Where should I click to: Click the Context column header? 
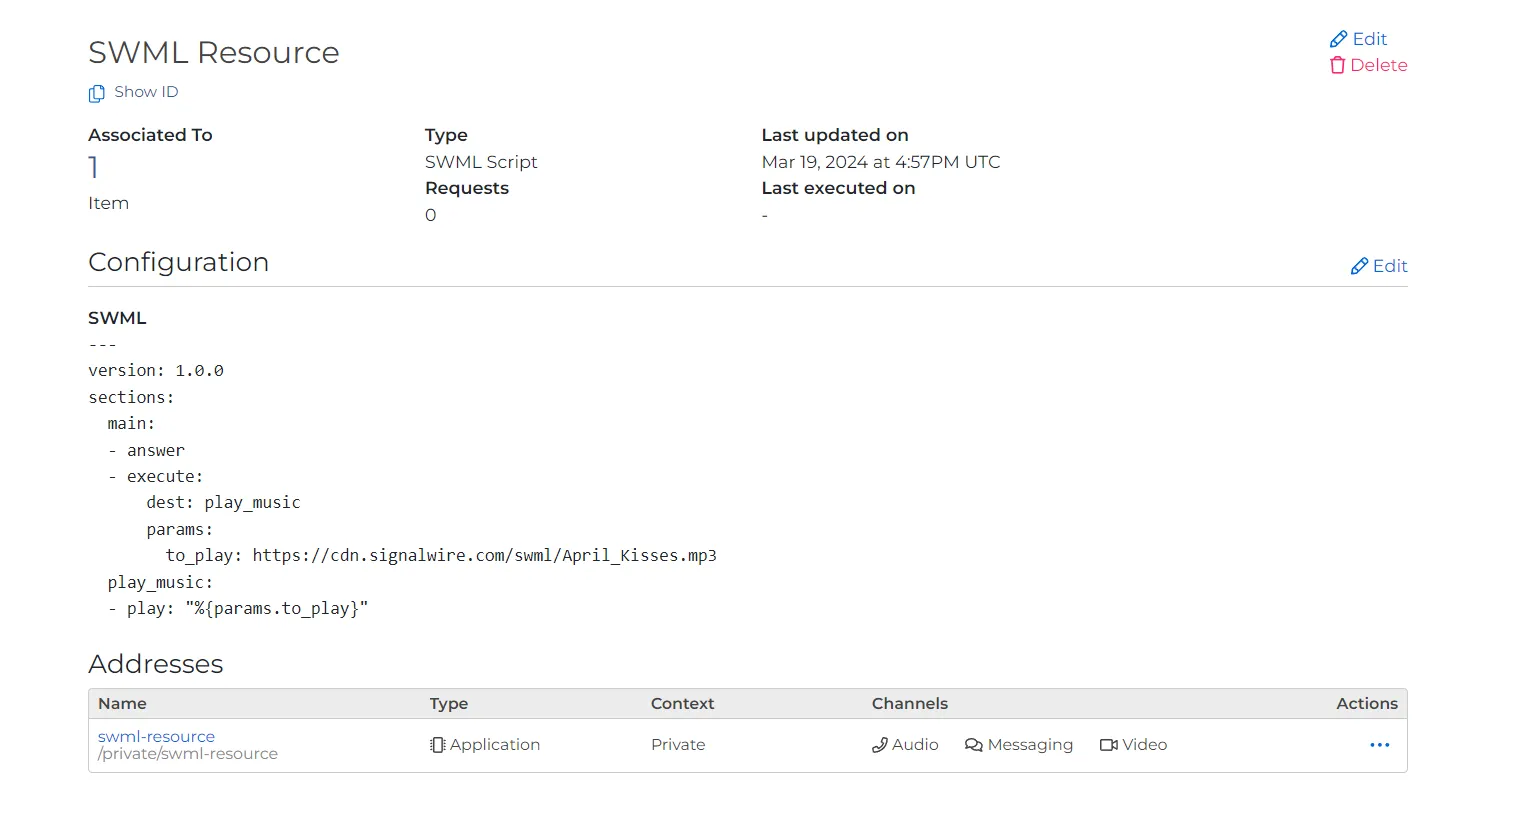tap(682, 703)
